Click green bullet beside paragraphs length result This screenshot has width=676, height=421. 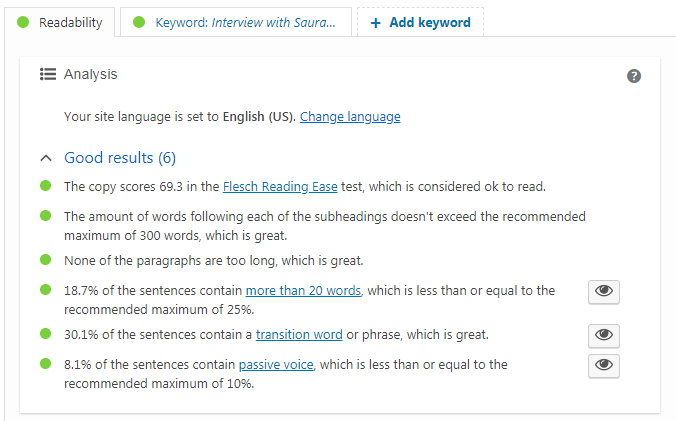tap(45, 260)
